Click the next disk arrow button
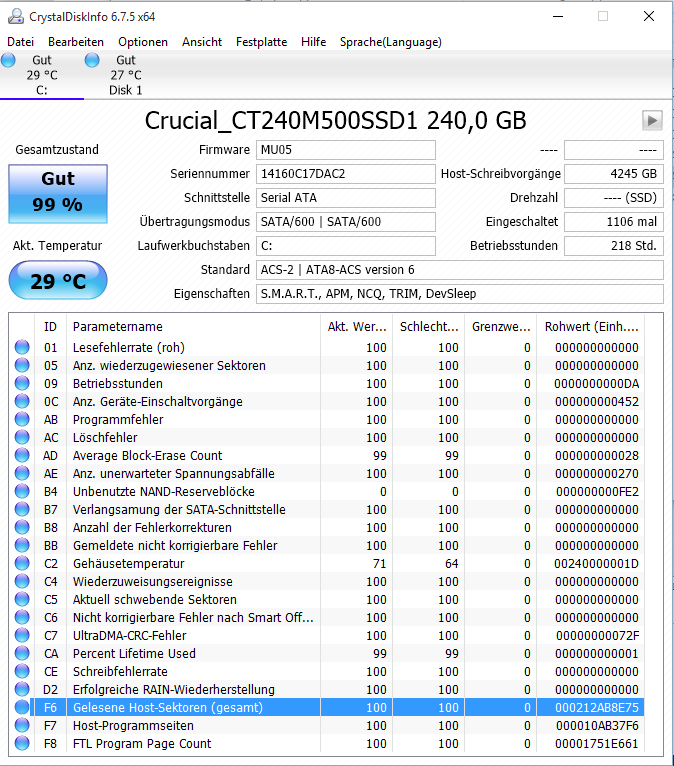The image size is (674, 766). click(x=652, y=120)
